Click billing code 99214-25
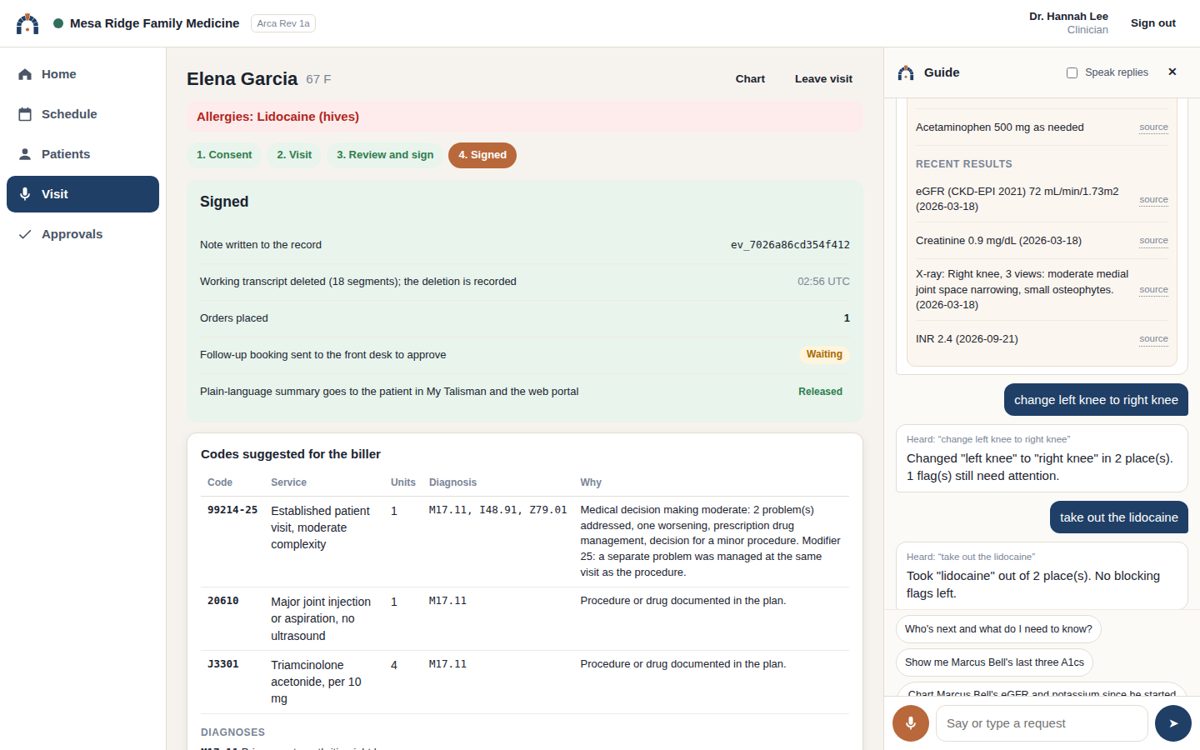1200x750 pixels. tap(232, 510)
